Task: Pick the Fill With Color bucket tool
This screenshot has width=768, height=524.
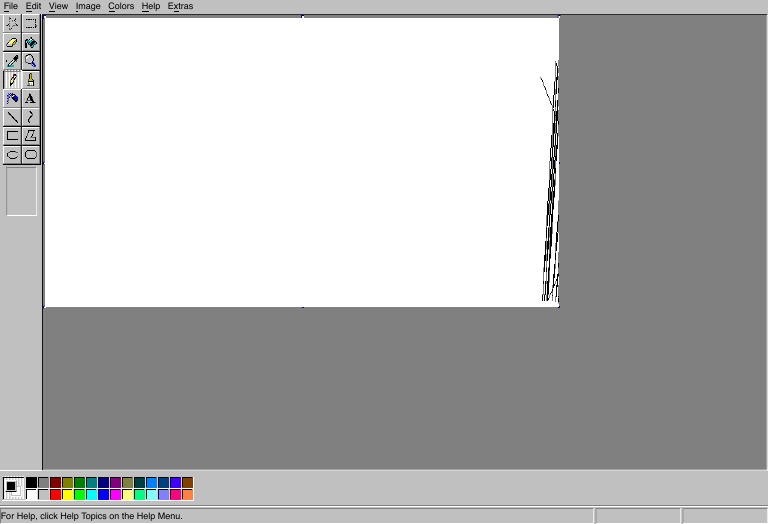Action: click(31, 43)
